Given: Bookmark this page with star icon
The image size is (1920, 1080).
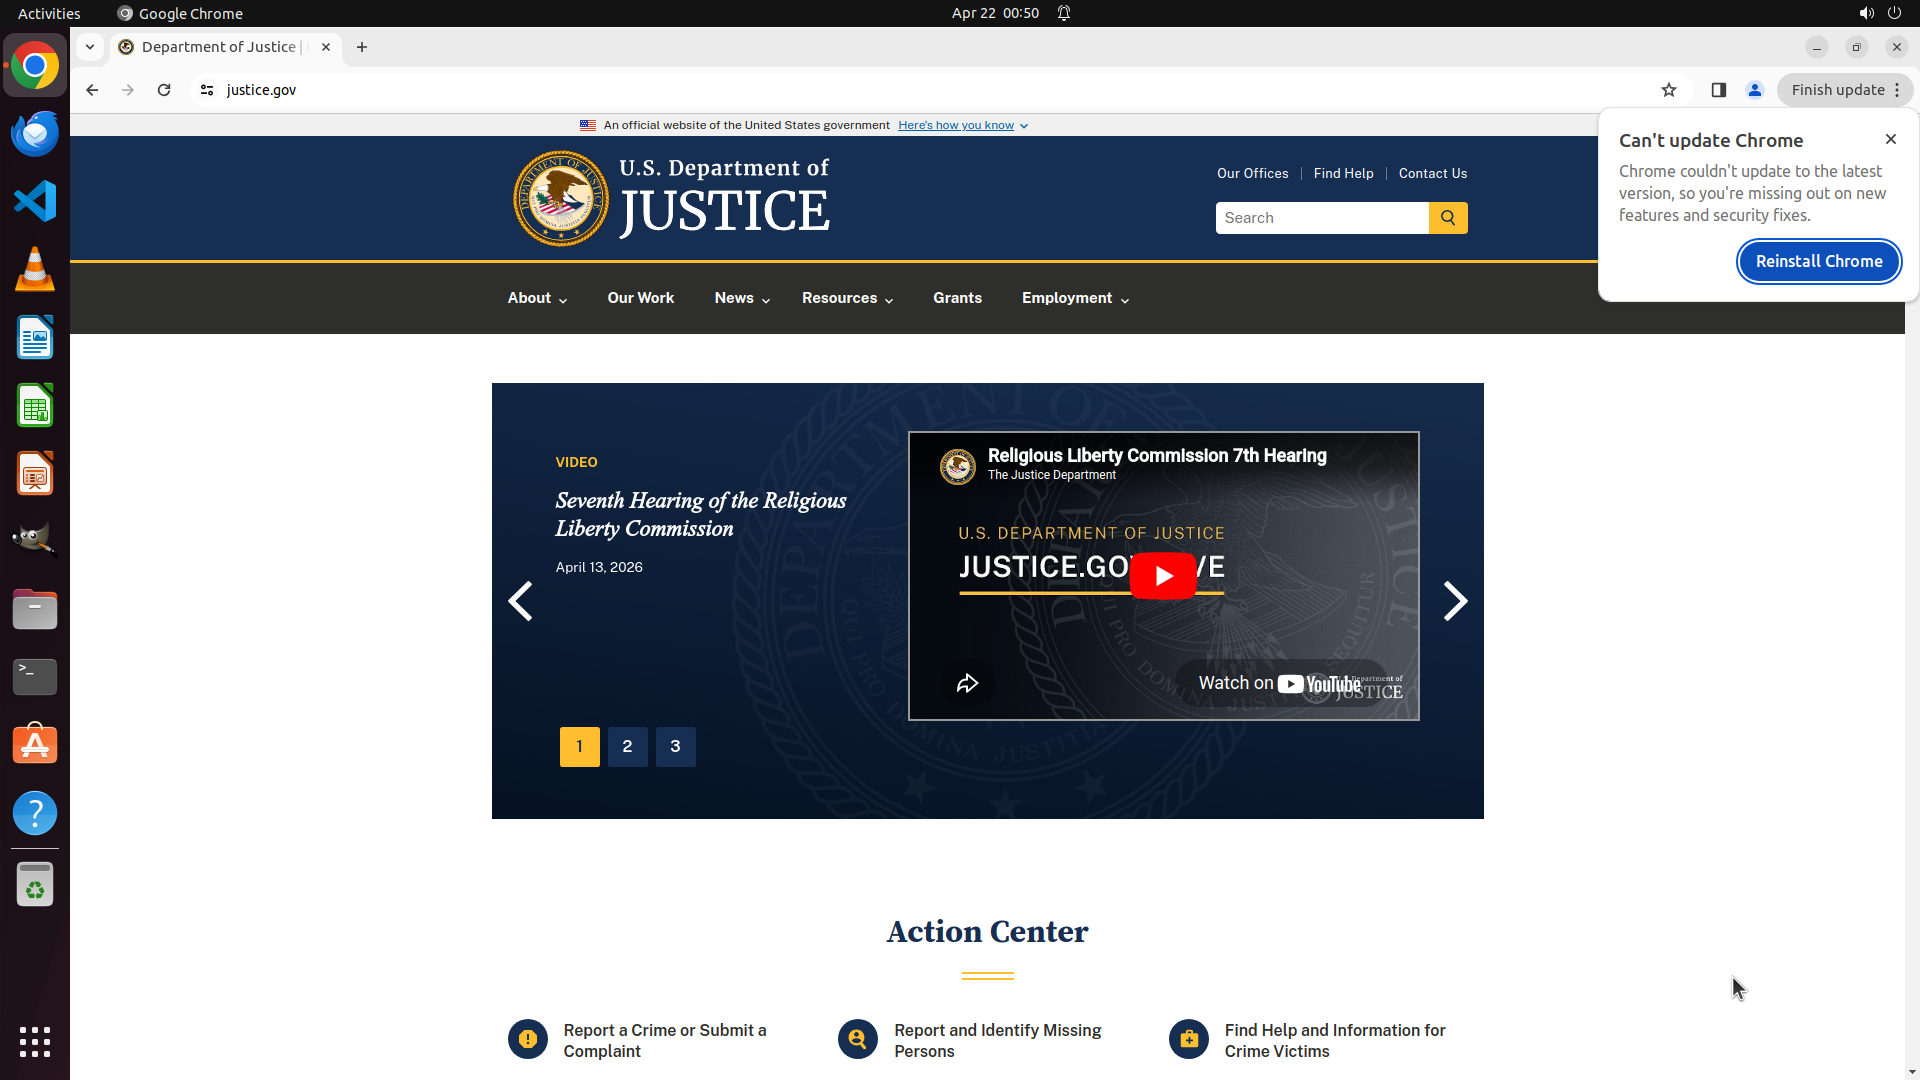Looking at the screenshot, I should click(x=1668, y=90).
